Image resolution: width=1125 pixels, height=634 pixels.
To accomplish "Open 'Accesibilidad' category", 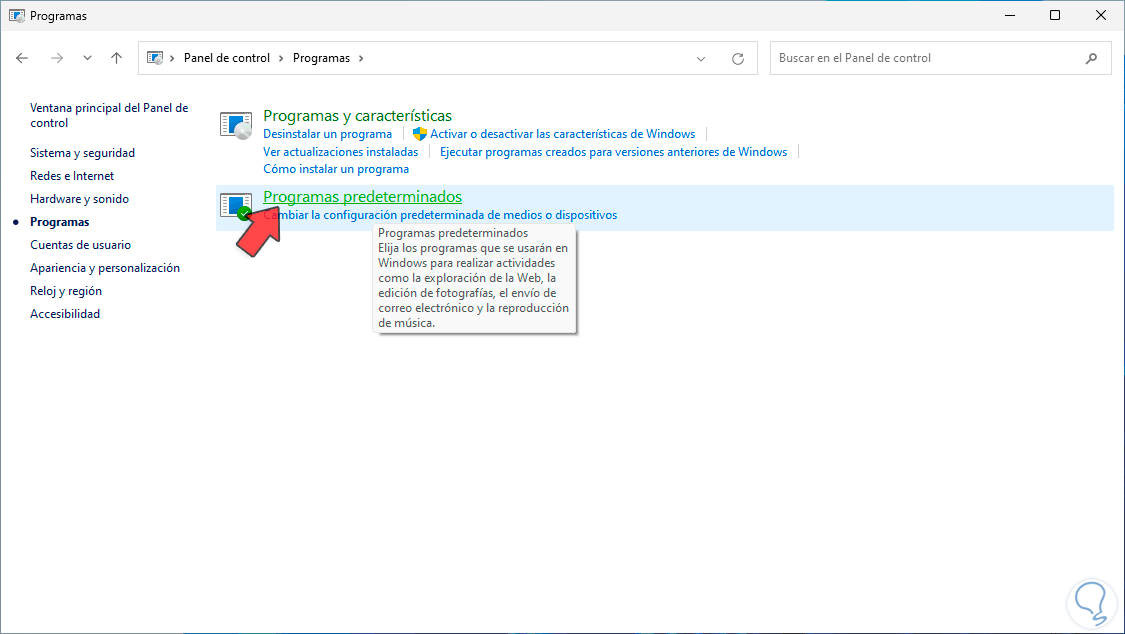I will point(65,313).
